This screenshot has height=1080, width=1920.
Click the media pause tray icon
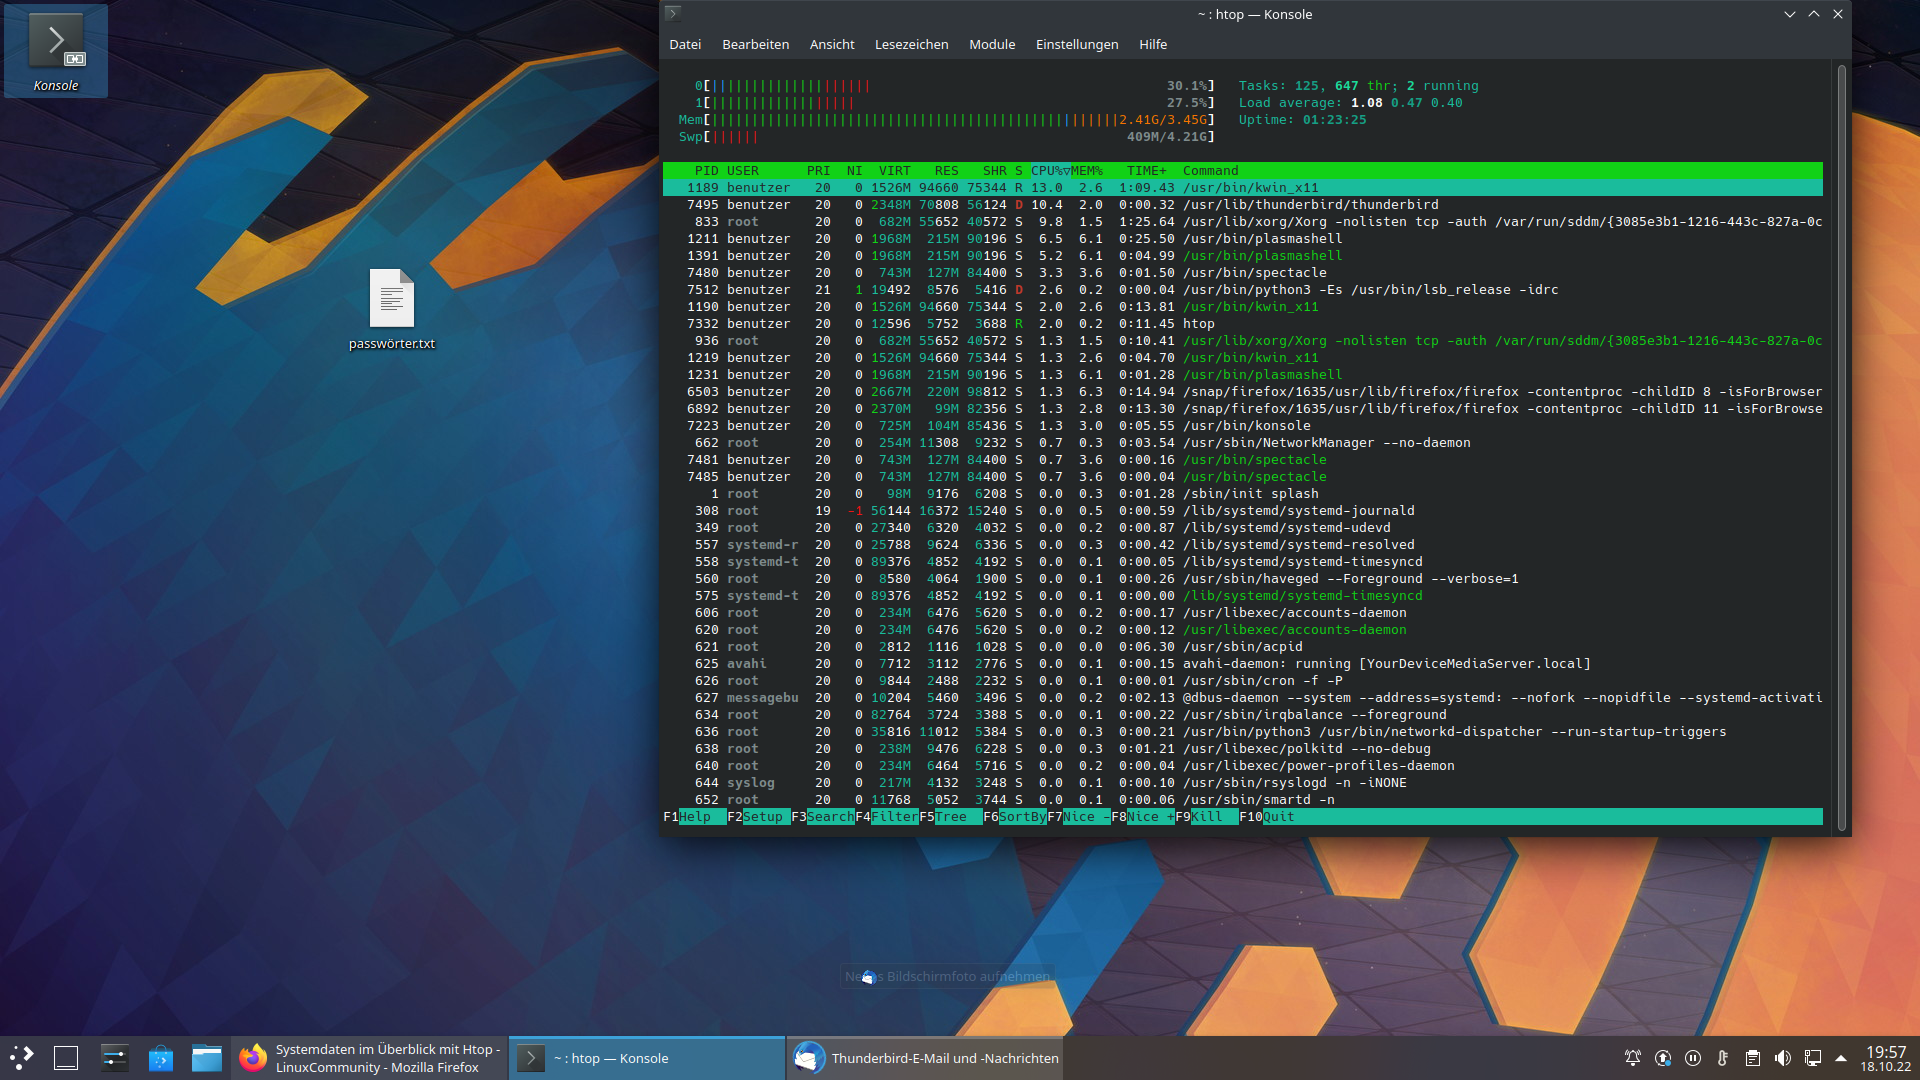(x=1693, y=1058)
